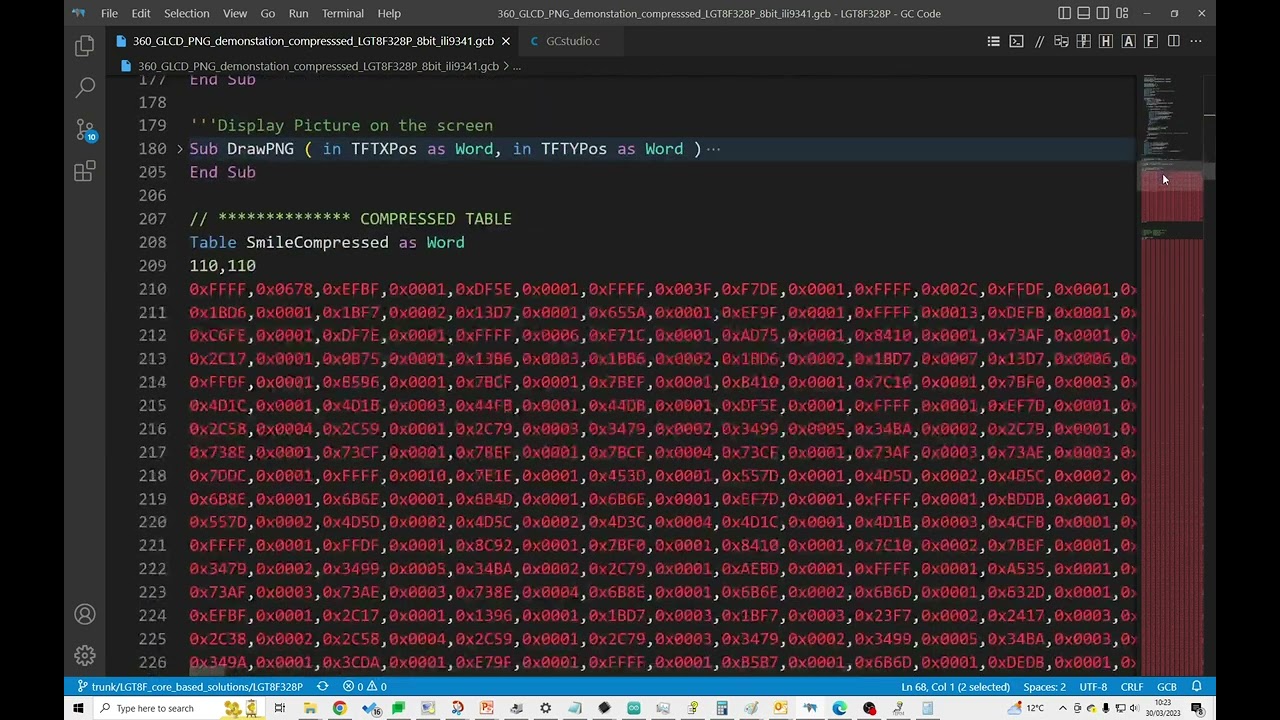Viewport: 1280px width, 720px height.
Task: Click Synchronize Changes icon in status bar
Action: [322, 687]
